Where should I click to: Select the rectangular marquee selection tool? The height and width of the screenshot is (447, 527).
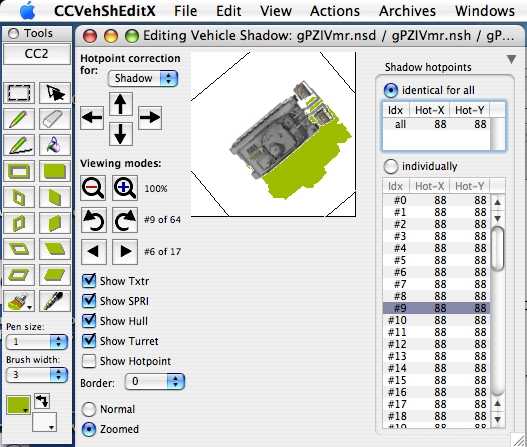[19, 93]
